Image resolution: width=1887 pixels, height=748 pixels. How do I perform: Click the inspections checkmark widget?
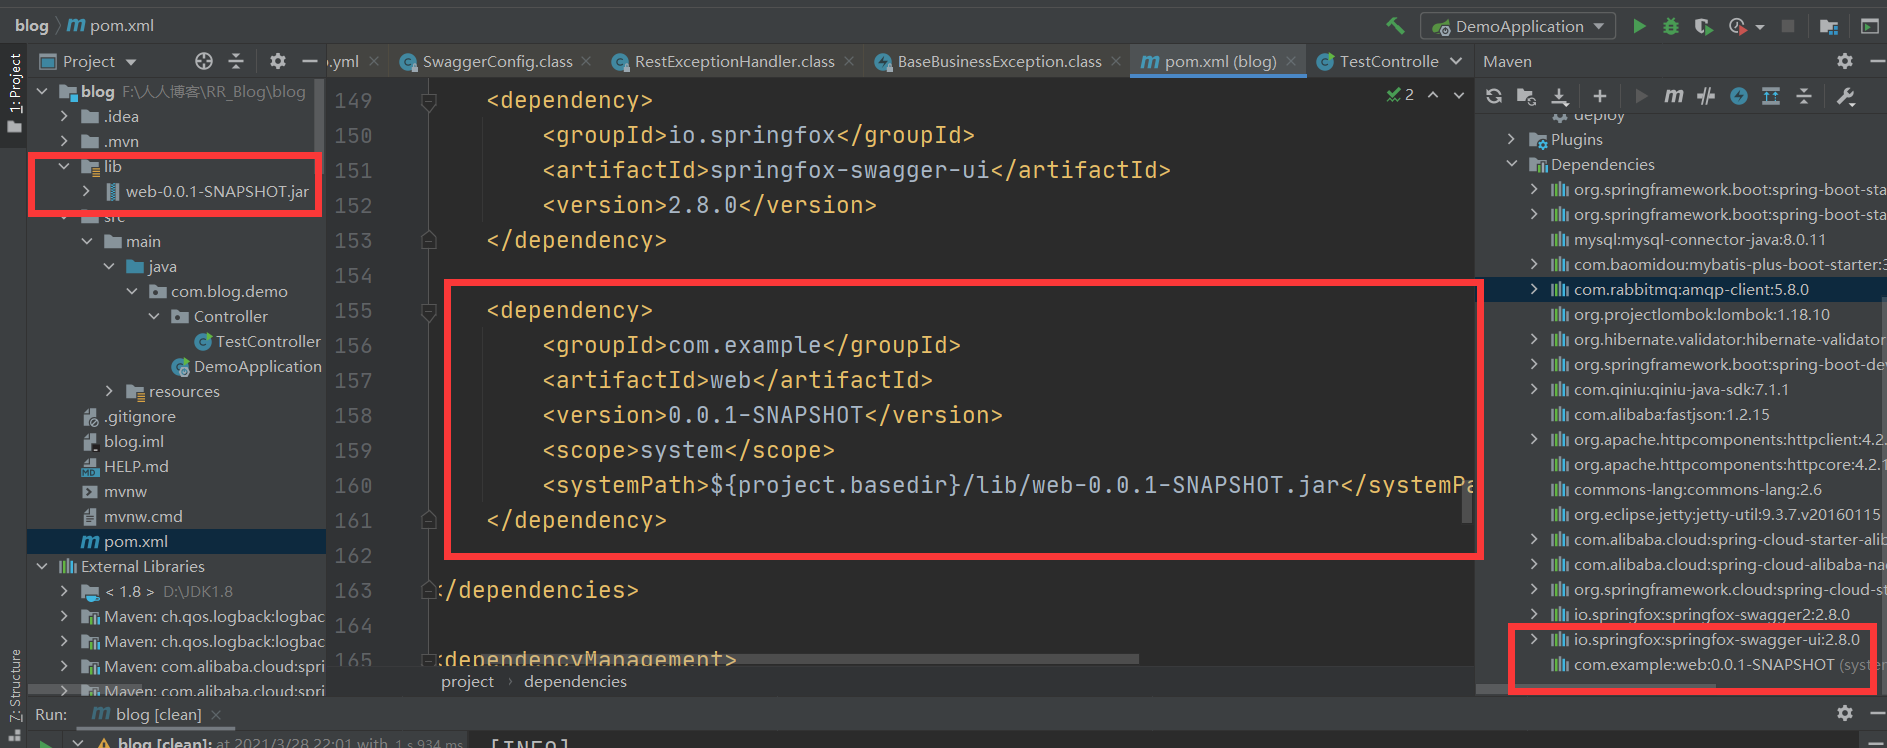pyautogui.click(x=1400, y=95)
